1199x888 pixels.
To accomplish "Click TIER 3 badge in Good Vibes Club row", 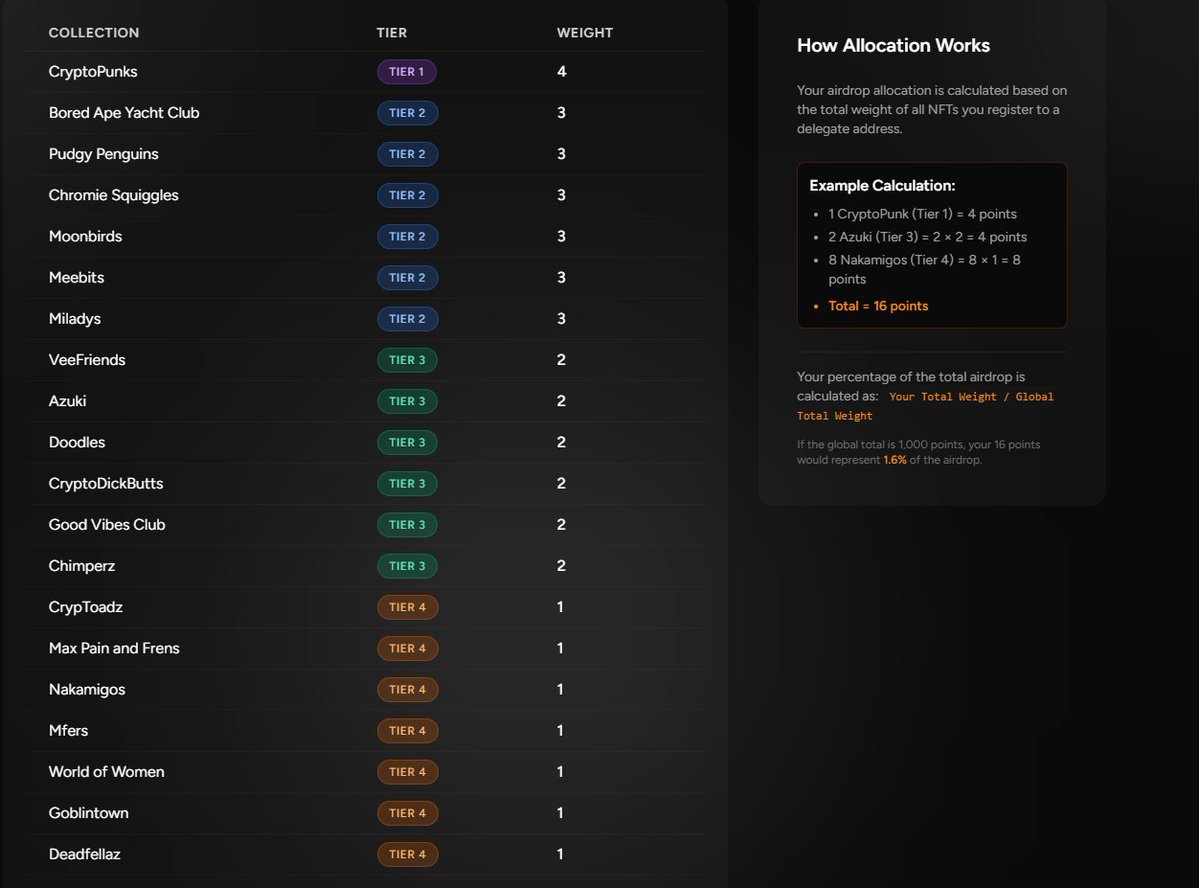I will [408, 525].
